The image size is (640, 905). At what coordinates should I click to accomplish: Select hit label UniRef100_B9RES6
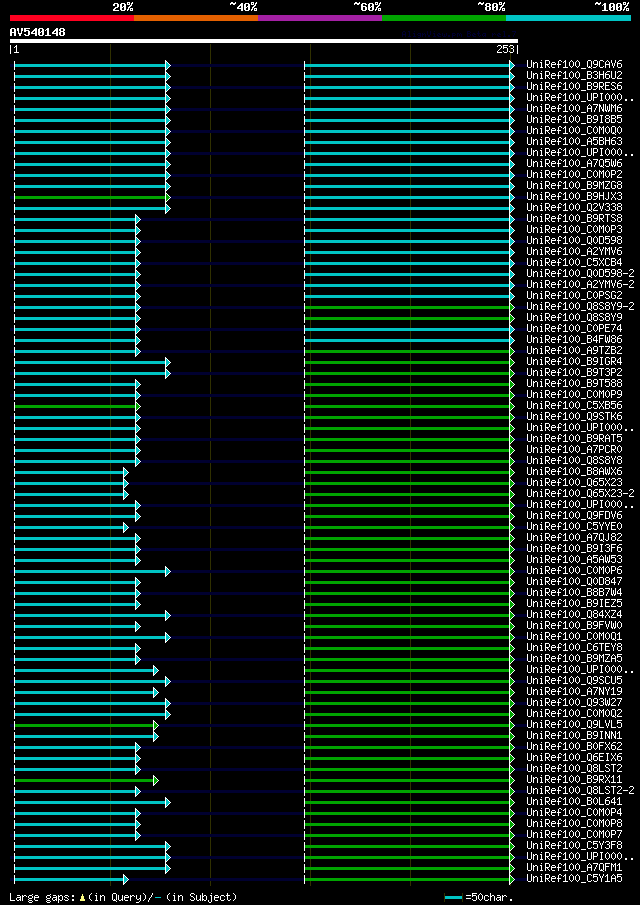point(574,87)
